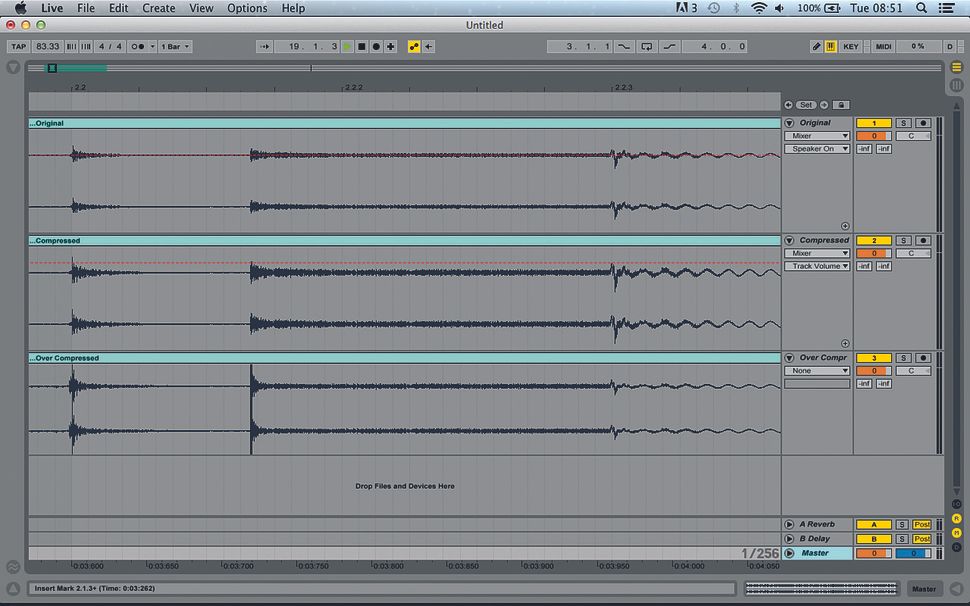Toggle Post on the A Reverb return
Viewport: 970px width, 606px height.
920,523
